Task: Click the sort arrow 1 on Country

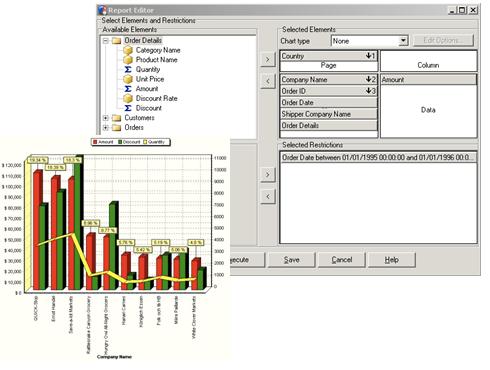Action: coord(370,56)
